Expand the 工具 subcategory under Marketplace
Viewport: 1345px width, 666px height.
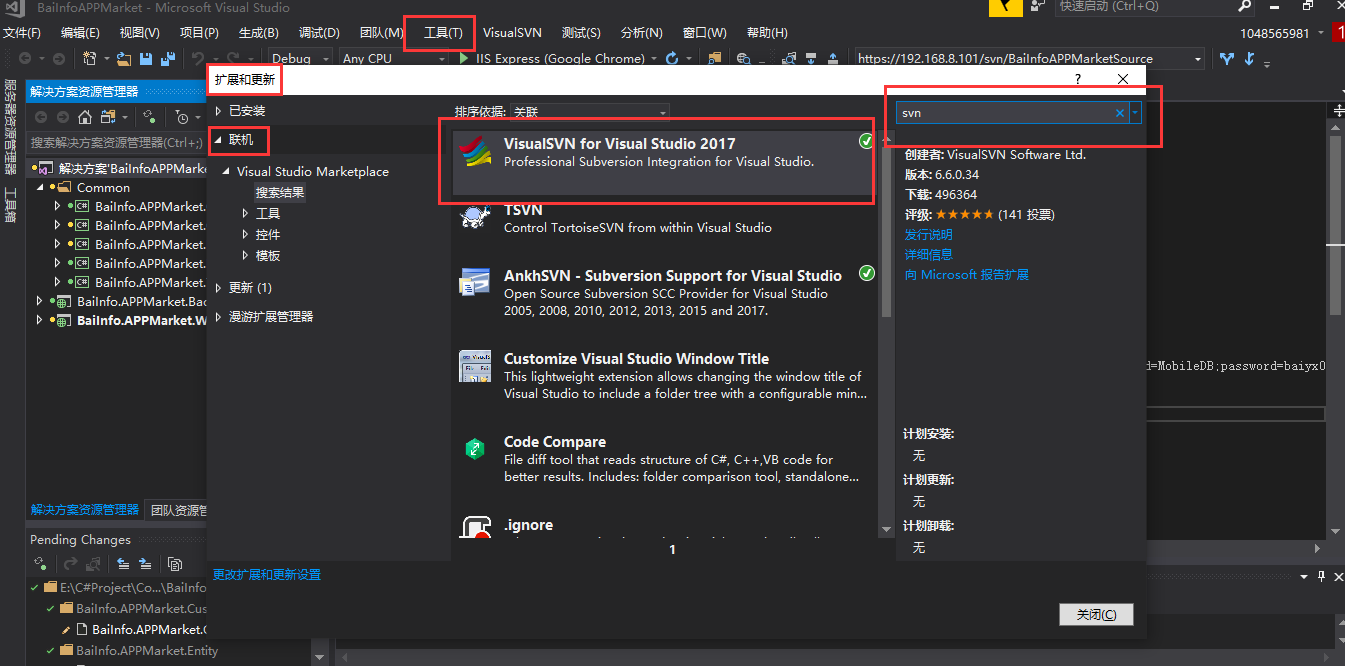pyautogui.click(x=246, y=214)
